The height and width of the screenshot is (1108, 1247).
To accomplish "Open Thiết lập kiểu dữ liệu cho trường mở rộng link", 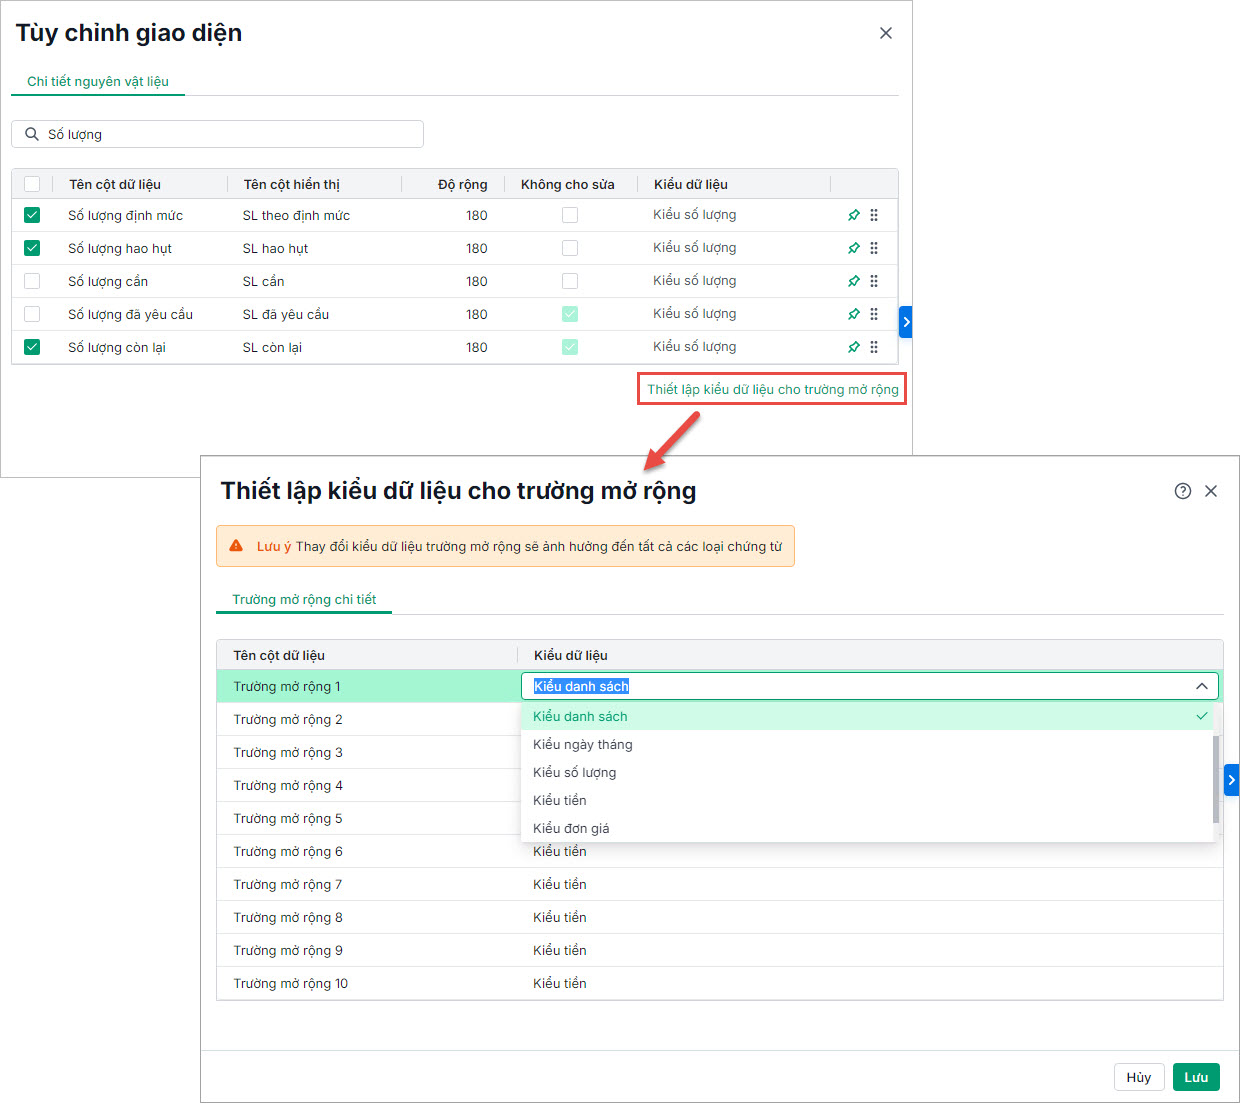I will [x=772, y=389].
